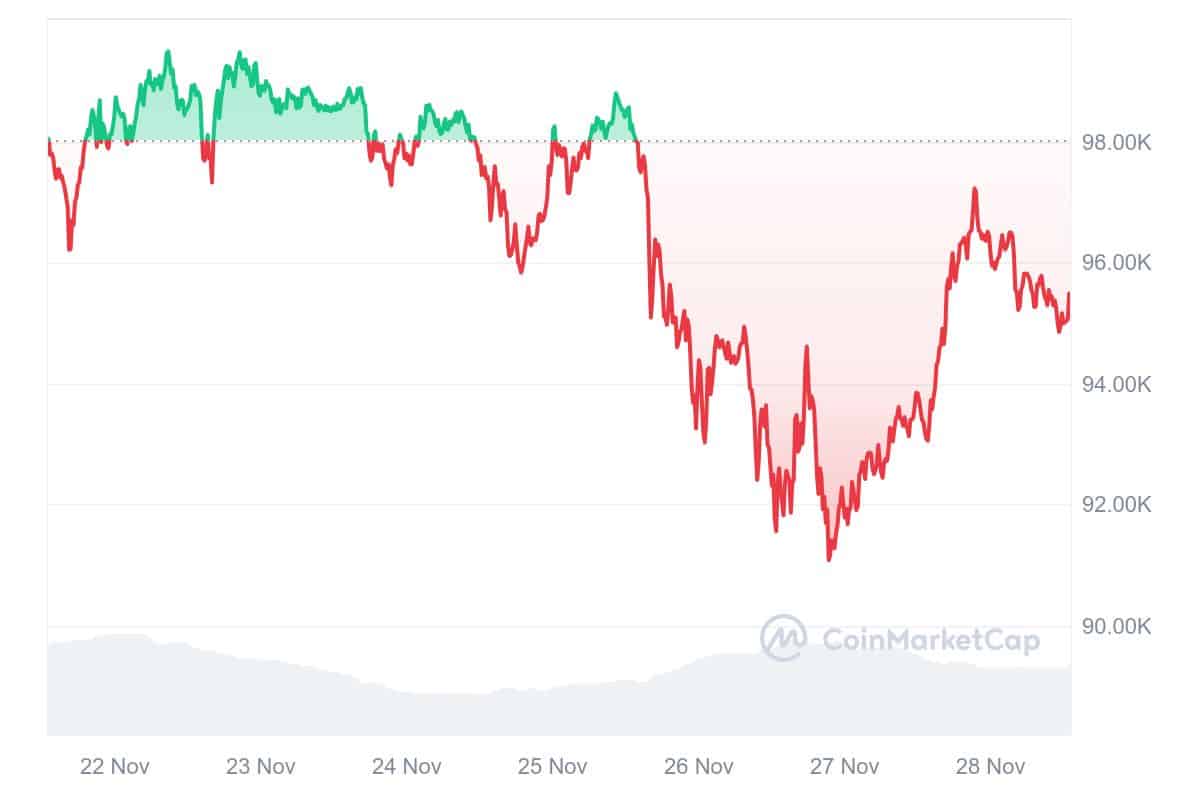The width and height of the screenshot is (1200, 800).
Task: Click the CoinMarketCap logo icon
Action: click(x=784, y=638)
